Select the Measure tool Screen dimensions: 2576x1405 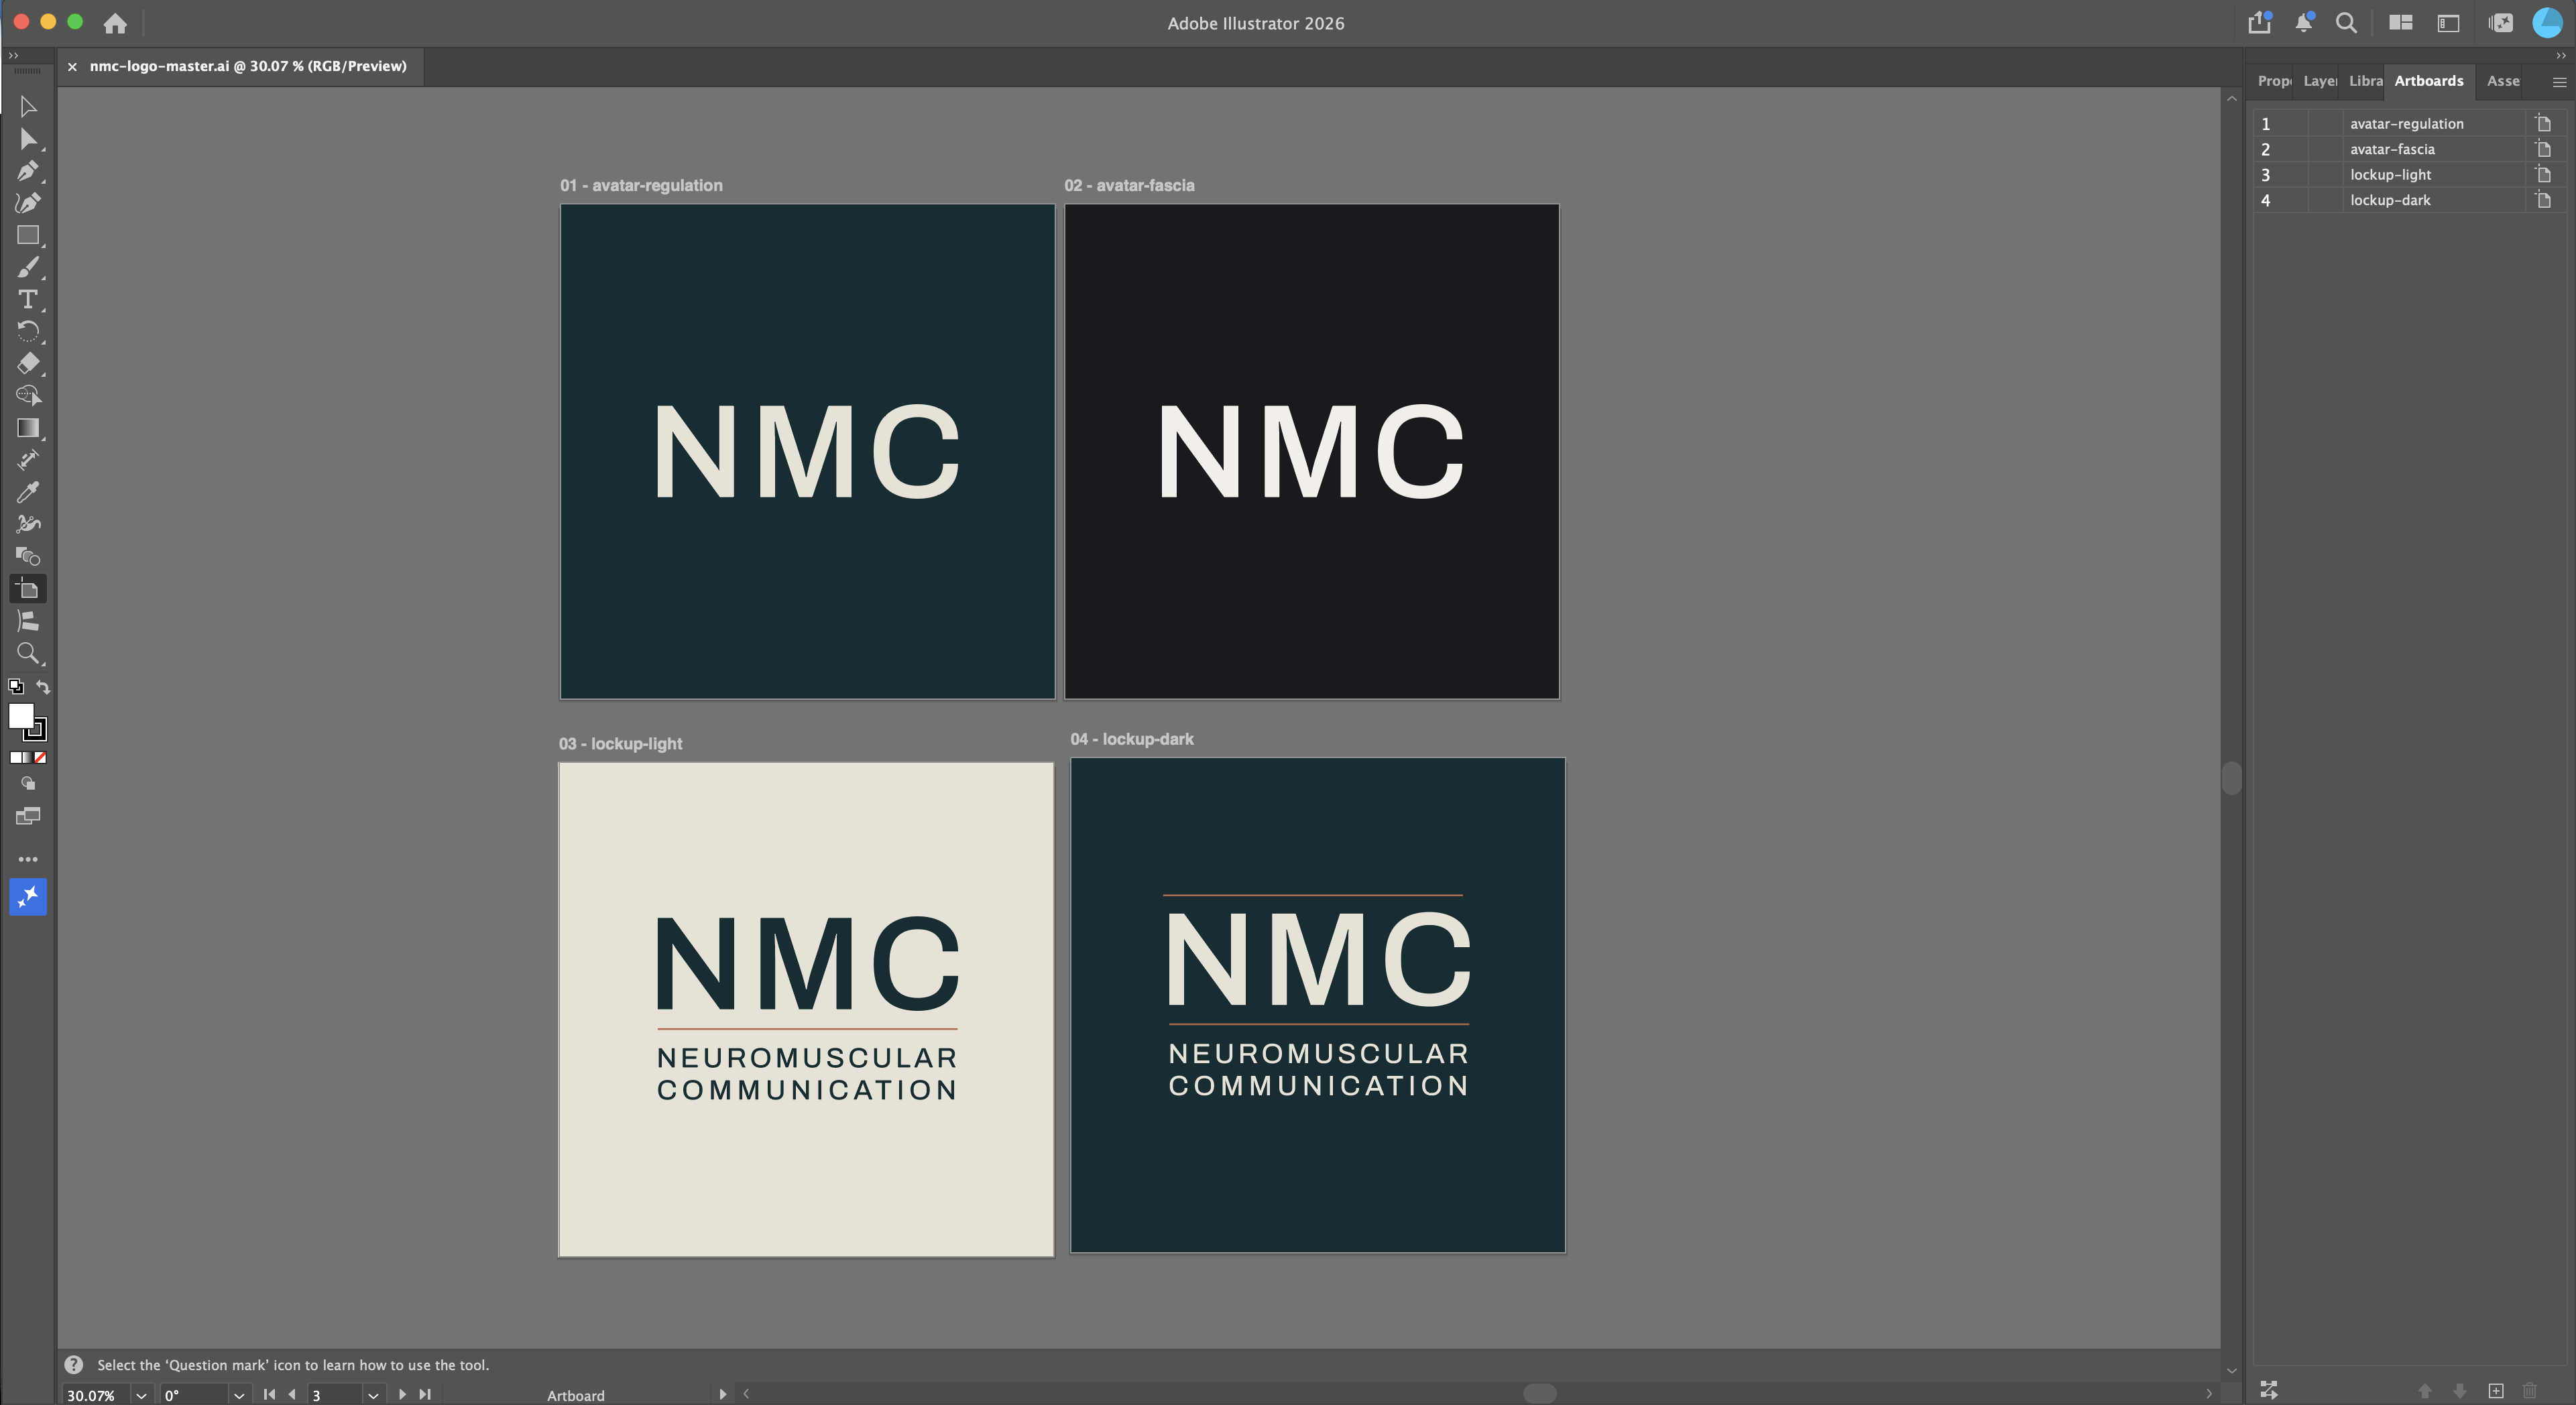[x=28, y=460]
